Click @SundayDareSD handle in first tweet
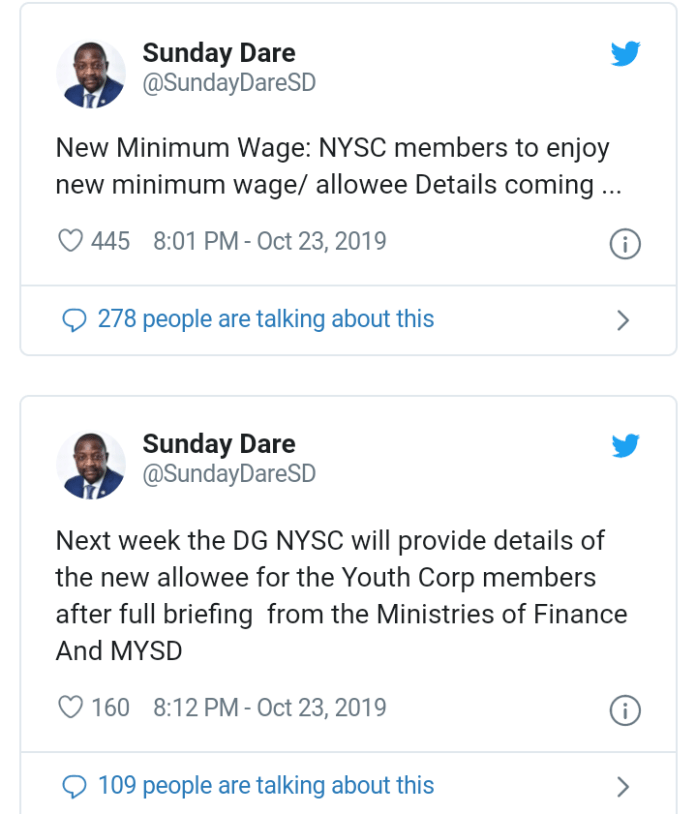Screen dimensions: 696x814 [228, 83]
